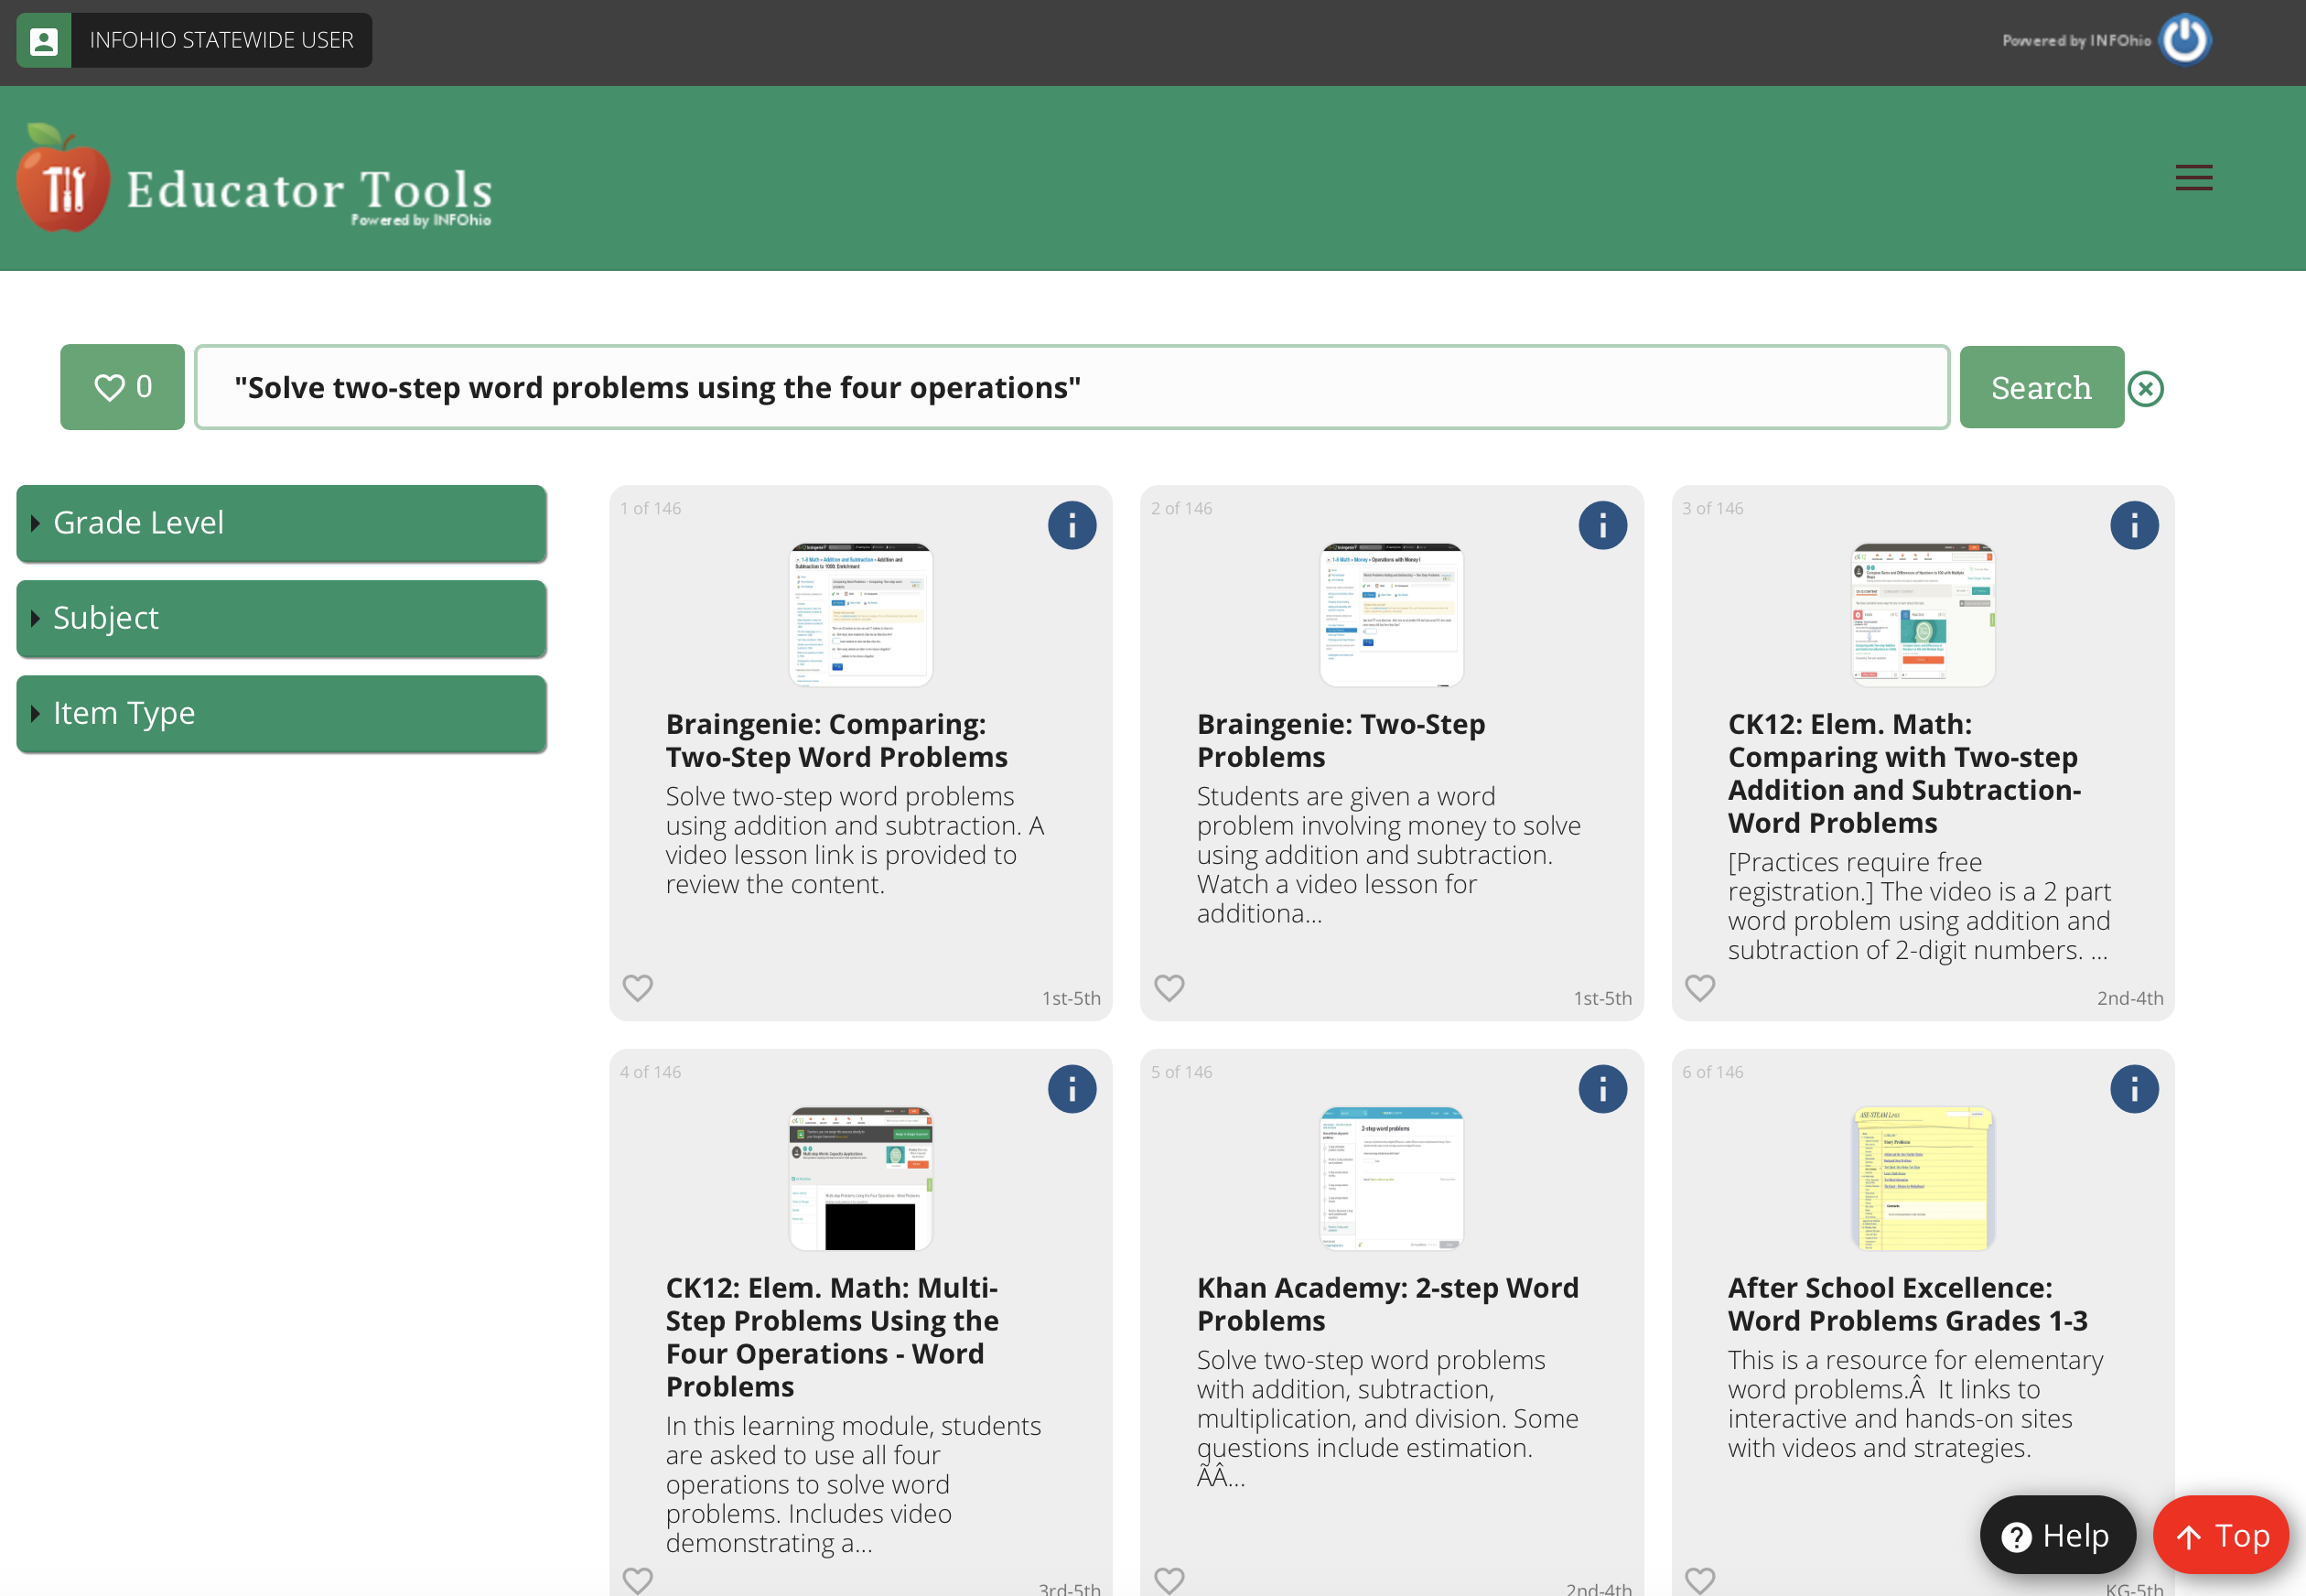Click the '1 of 146' result counter
Image resolution: width=2306 pixels, height=1596 pixels.
tap(650, 508)
